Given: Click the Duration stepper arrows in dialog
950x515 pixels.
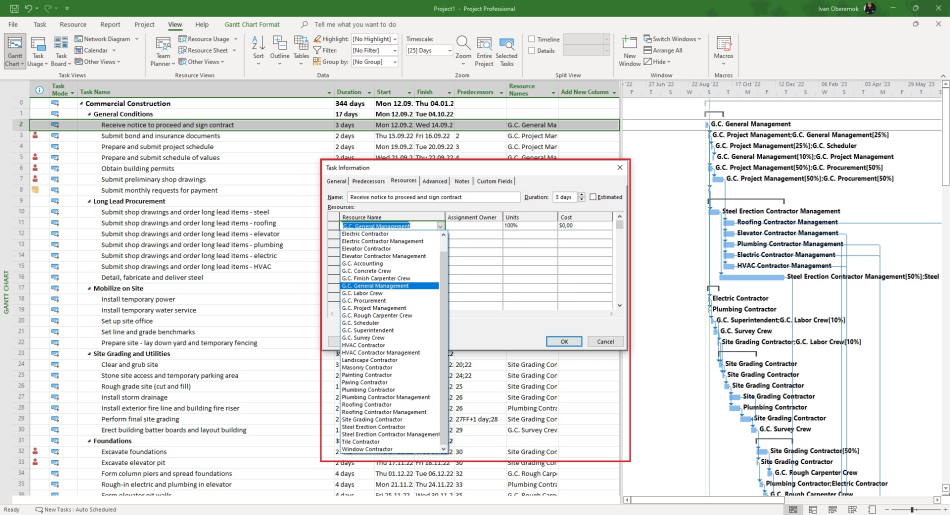Looking at the screenshot, I should 582,197.
